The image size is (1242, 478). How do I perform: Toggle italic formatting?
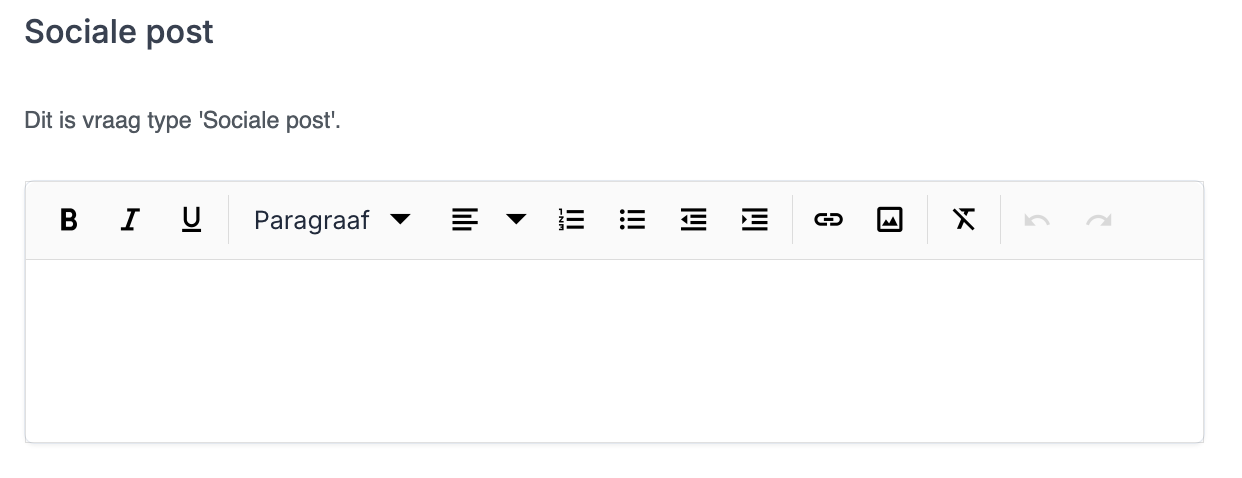[x=129, y=220]
